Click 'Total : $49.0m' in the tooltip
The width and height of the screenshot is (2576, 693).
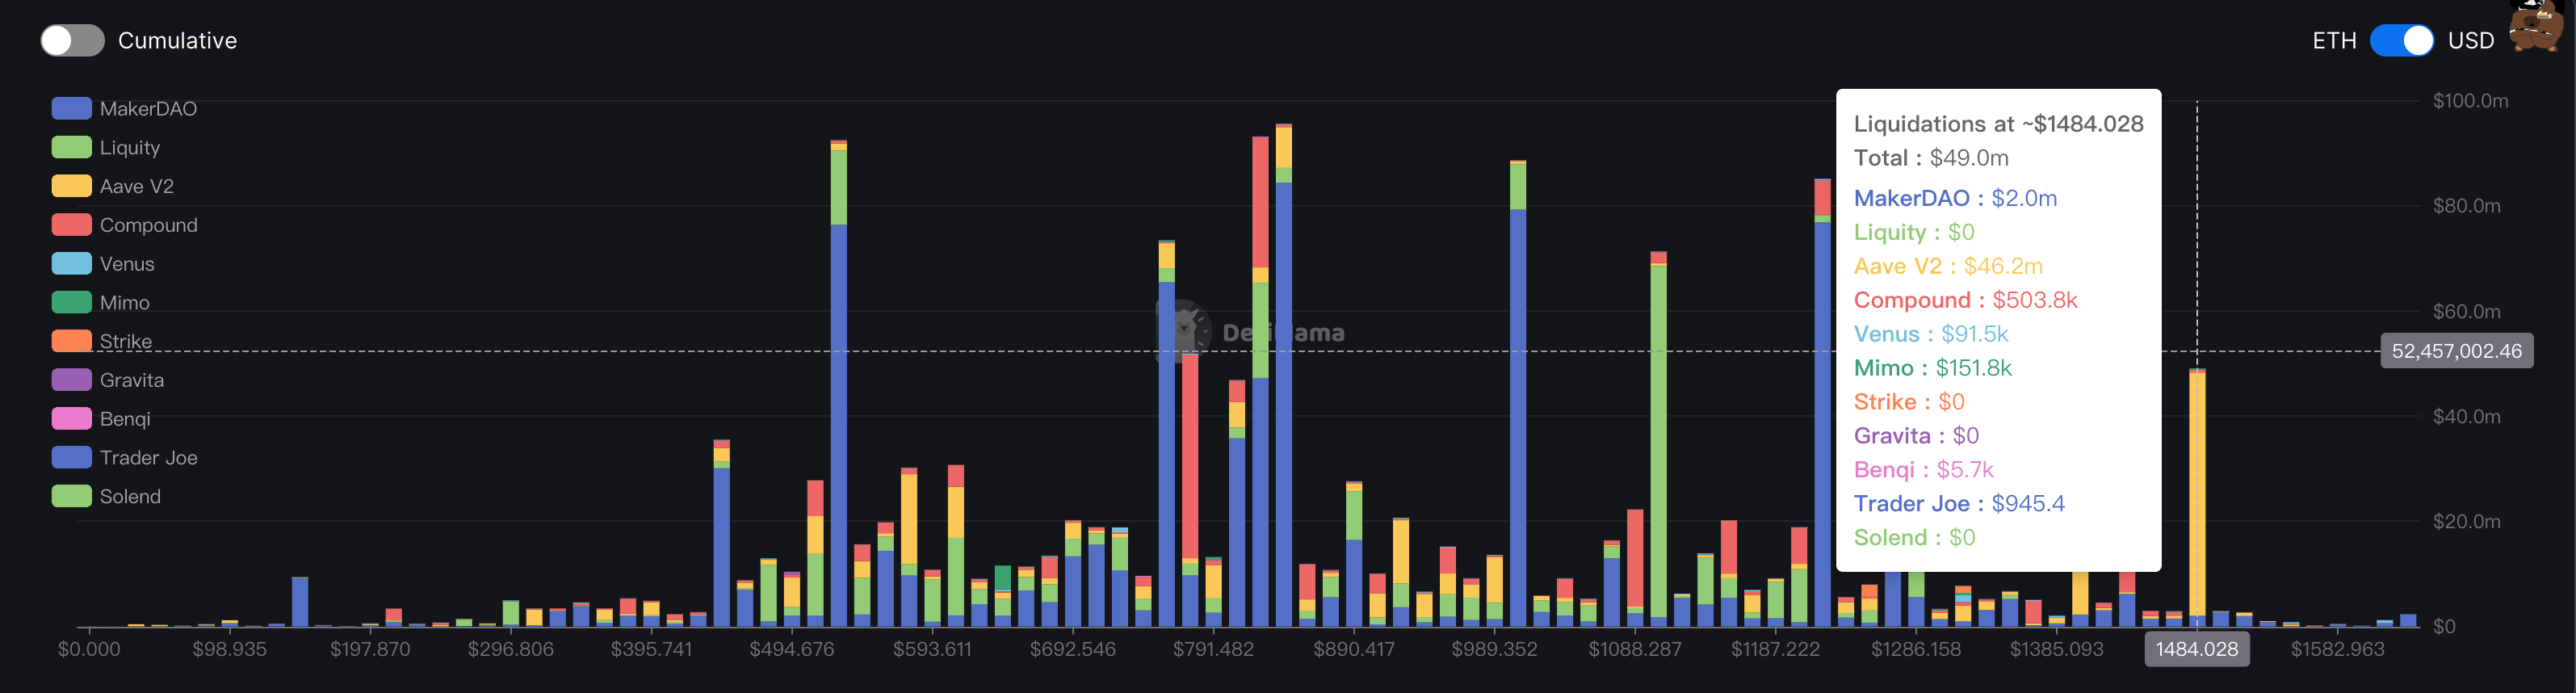pyautogui.click(x=1931, y=158)
